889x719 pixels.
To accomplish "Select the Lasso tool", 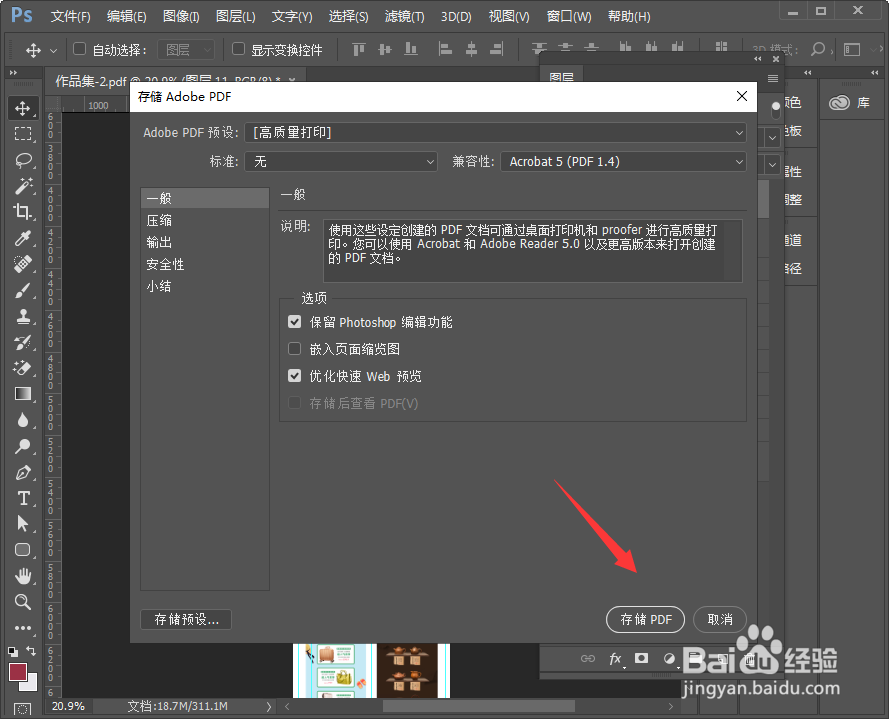I will (23, 160).
